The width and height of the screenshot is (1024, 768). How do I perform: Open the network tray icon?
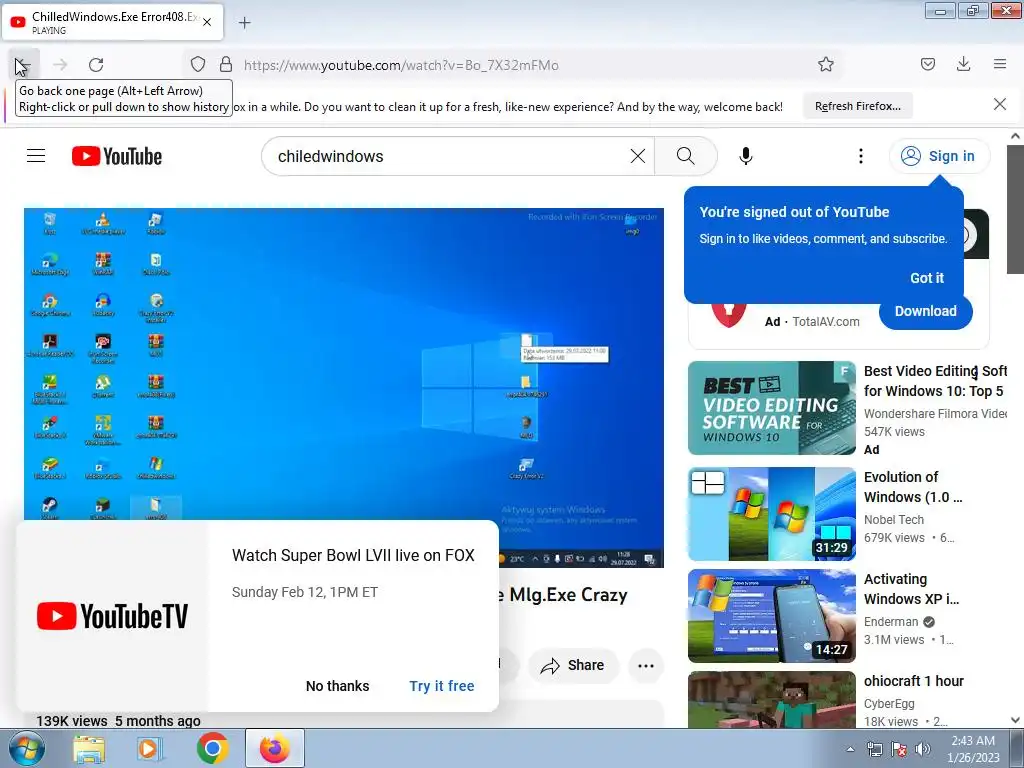click(874, 749)
